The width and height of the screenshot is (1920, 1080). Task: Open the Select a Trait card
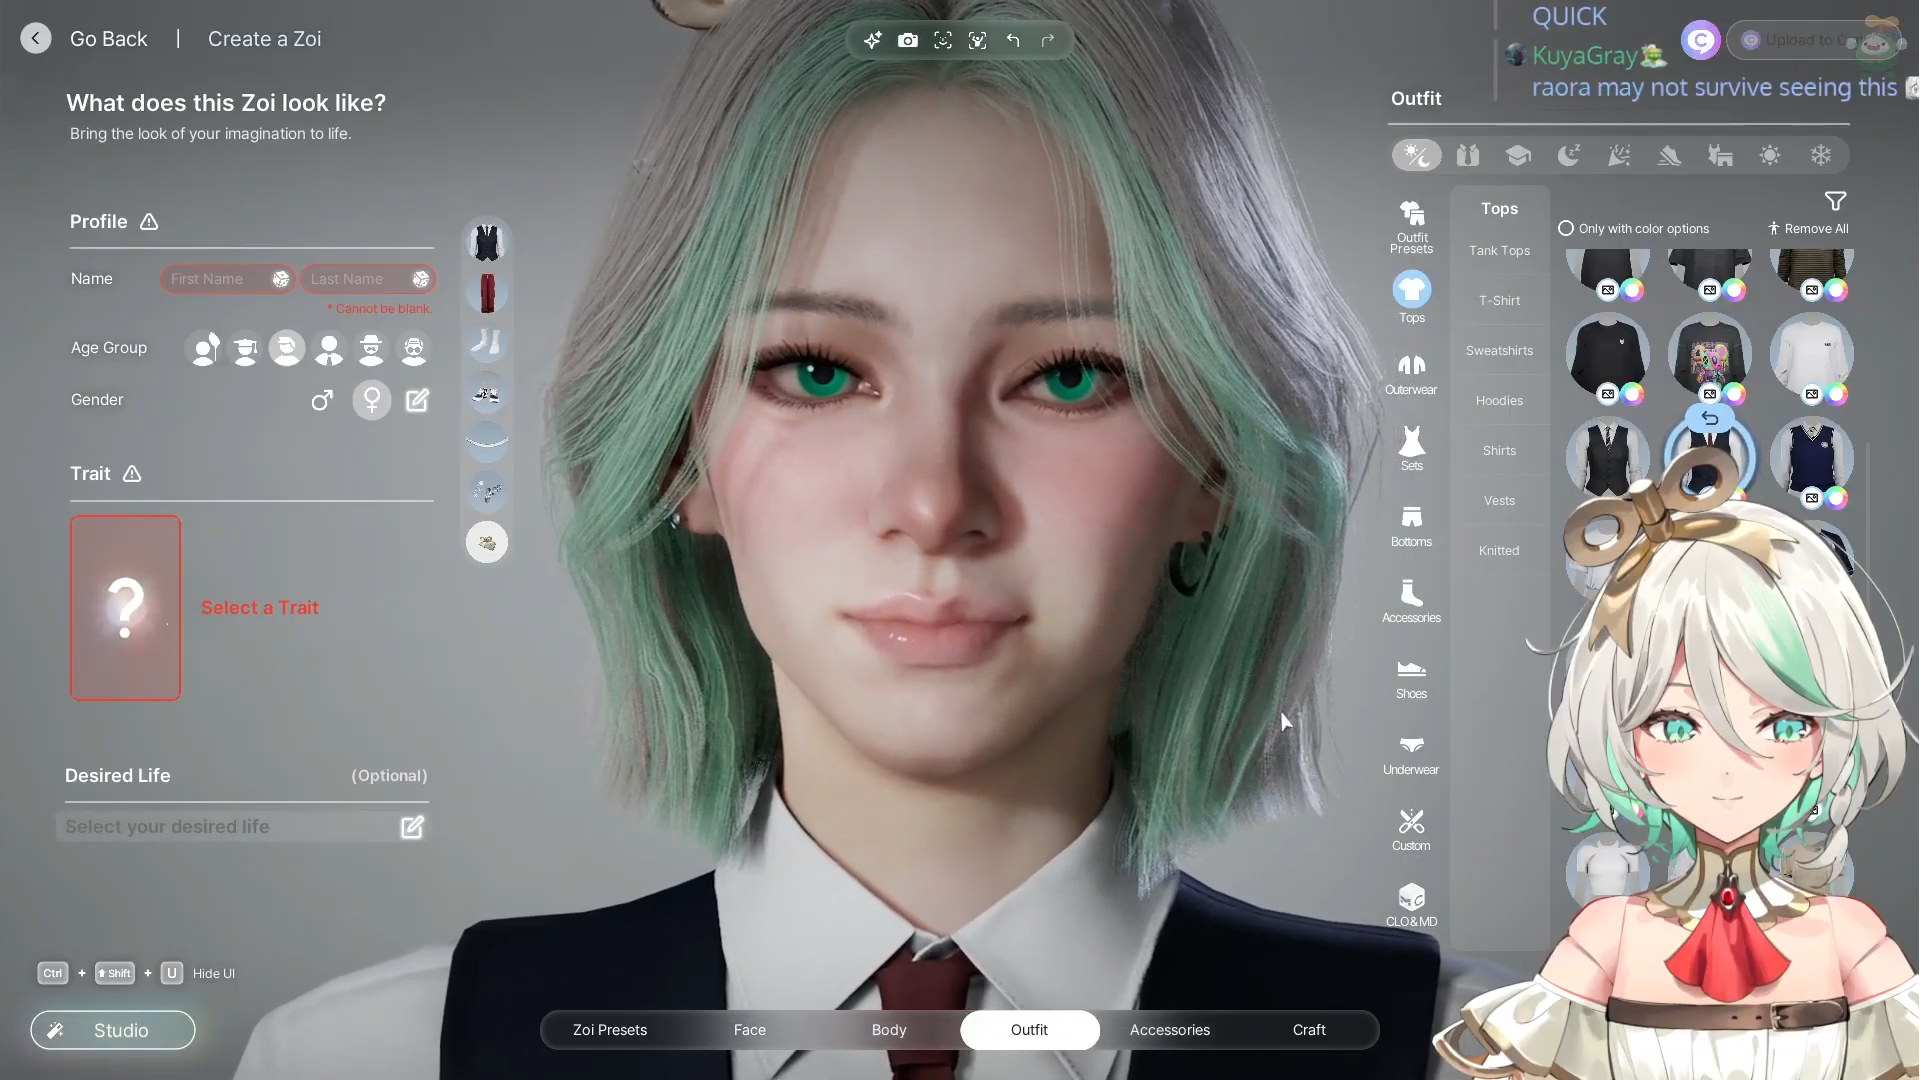pyautogui.click(x=126, y=607)
